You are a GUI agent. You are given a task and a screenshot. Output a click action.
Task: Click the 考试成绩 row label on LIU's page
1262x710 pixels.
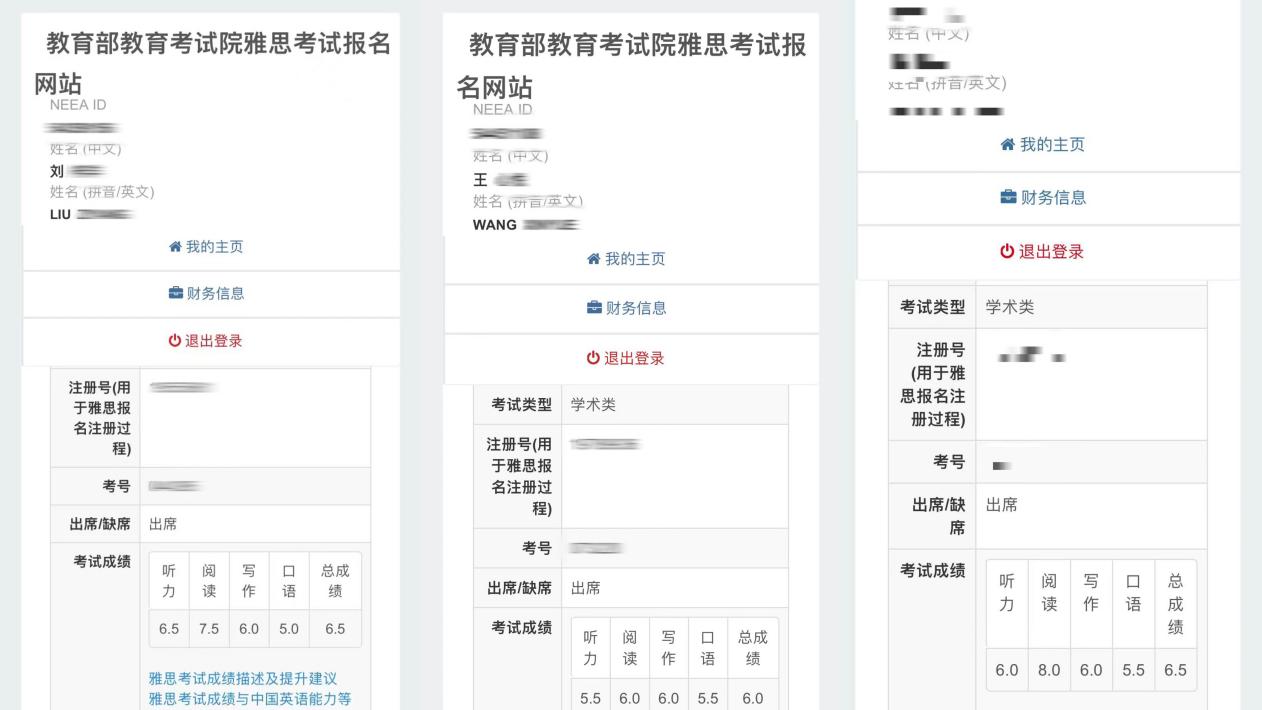102,562
